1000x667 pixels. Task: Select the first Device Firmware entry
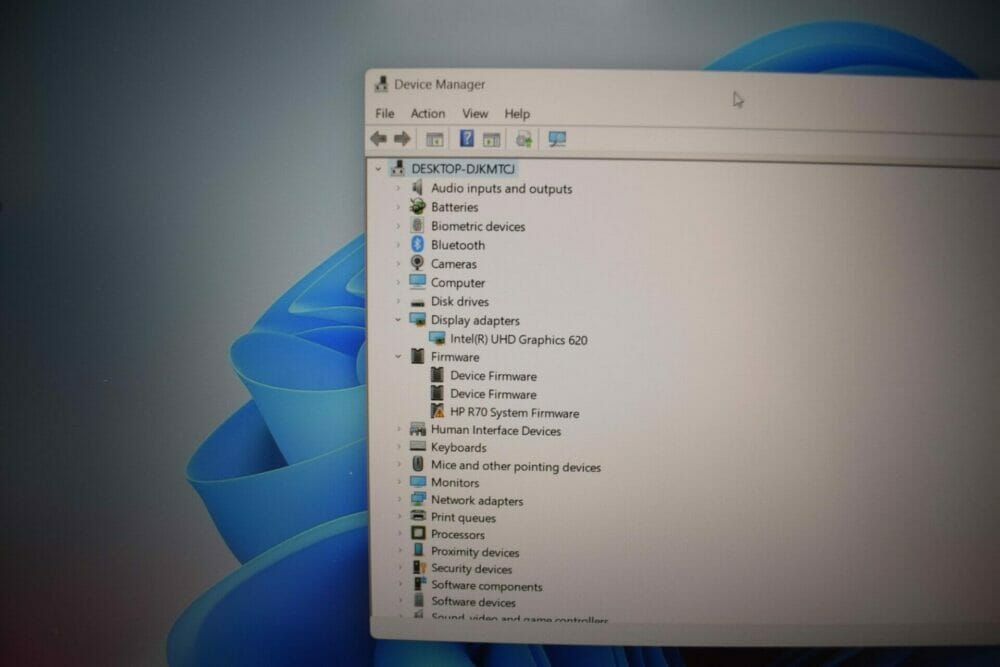493,376
